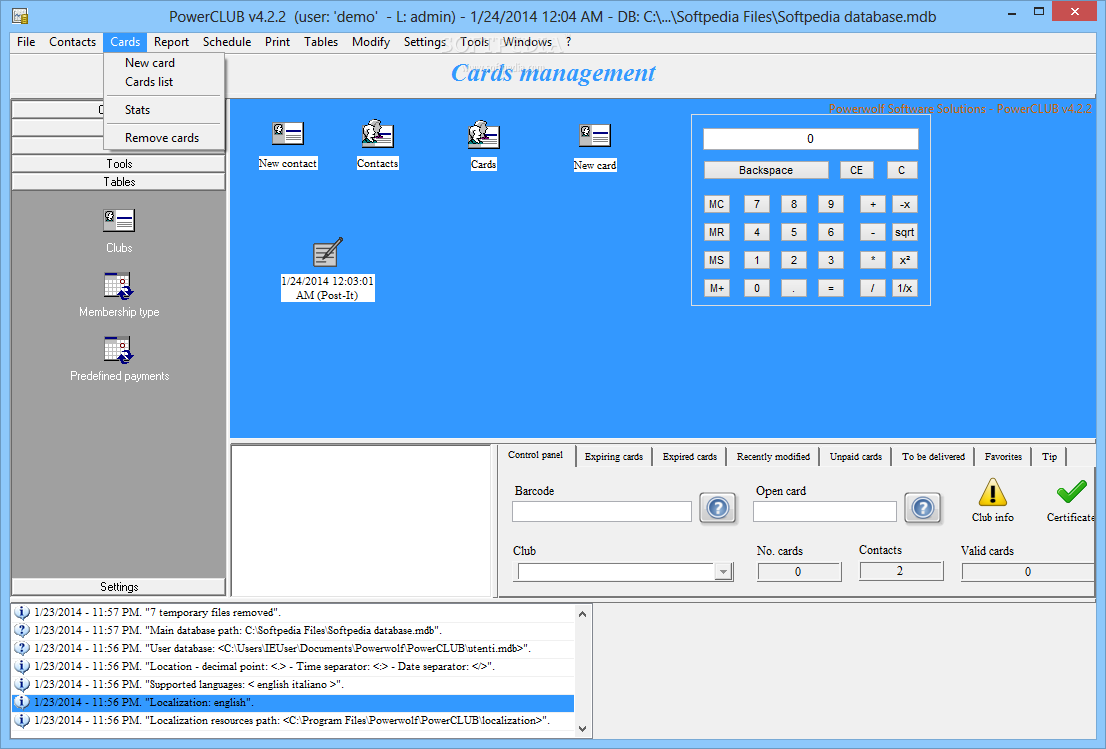This screenshot has height=749, width=1106.
Task: Select the Control panel tab
Action: (535, 455)
